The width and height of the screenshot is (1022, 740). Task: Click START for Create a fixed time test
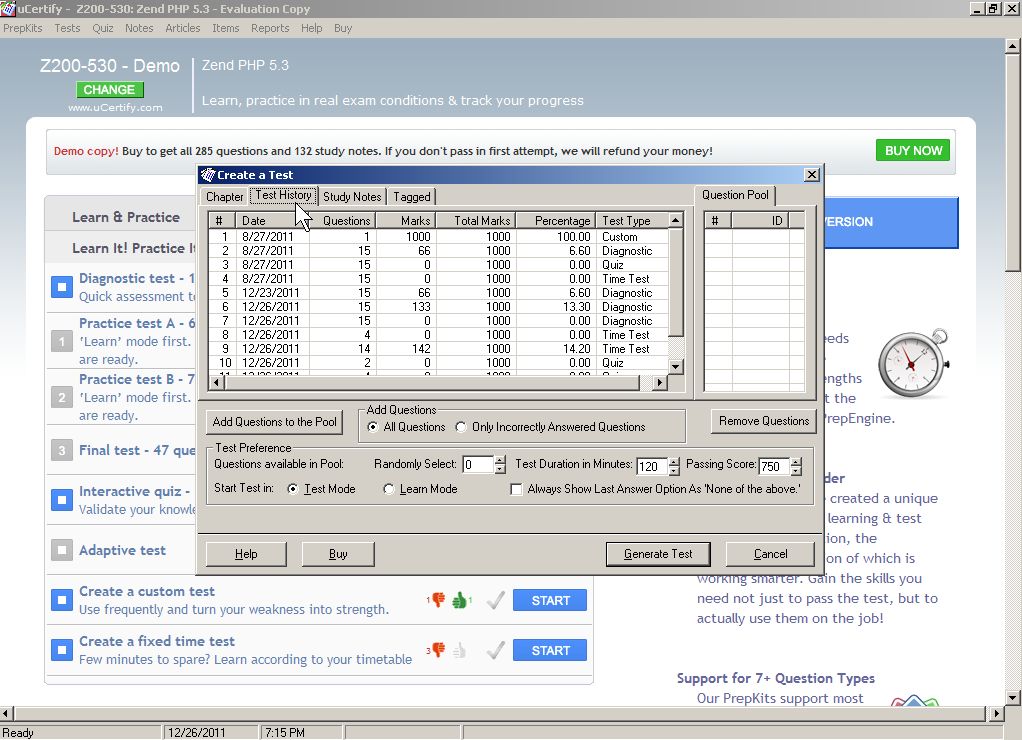pyautogui.click(x=550, y=651)
